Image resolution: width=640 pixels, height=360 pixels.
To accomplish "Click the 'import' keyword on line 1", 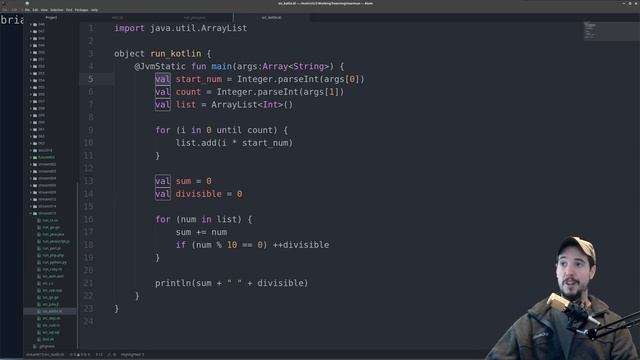I will pyautogui.click(x=129, y=28).
